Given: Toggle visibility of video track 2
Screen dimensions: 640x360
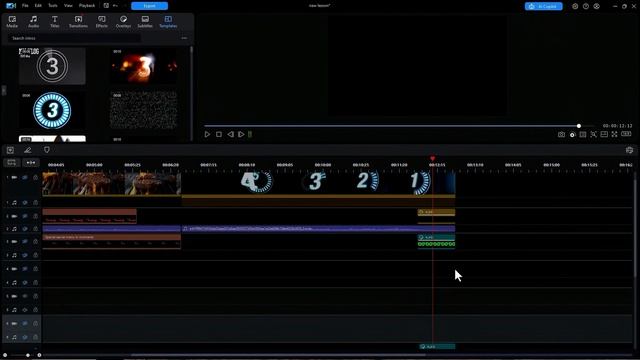Looking at the screenshot, I should tap(25, 216).
